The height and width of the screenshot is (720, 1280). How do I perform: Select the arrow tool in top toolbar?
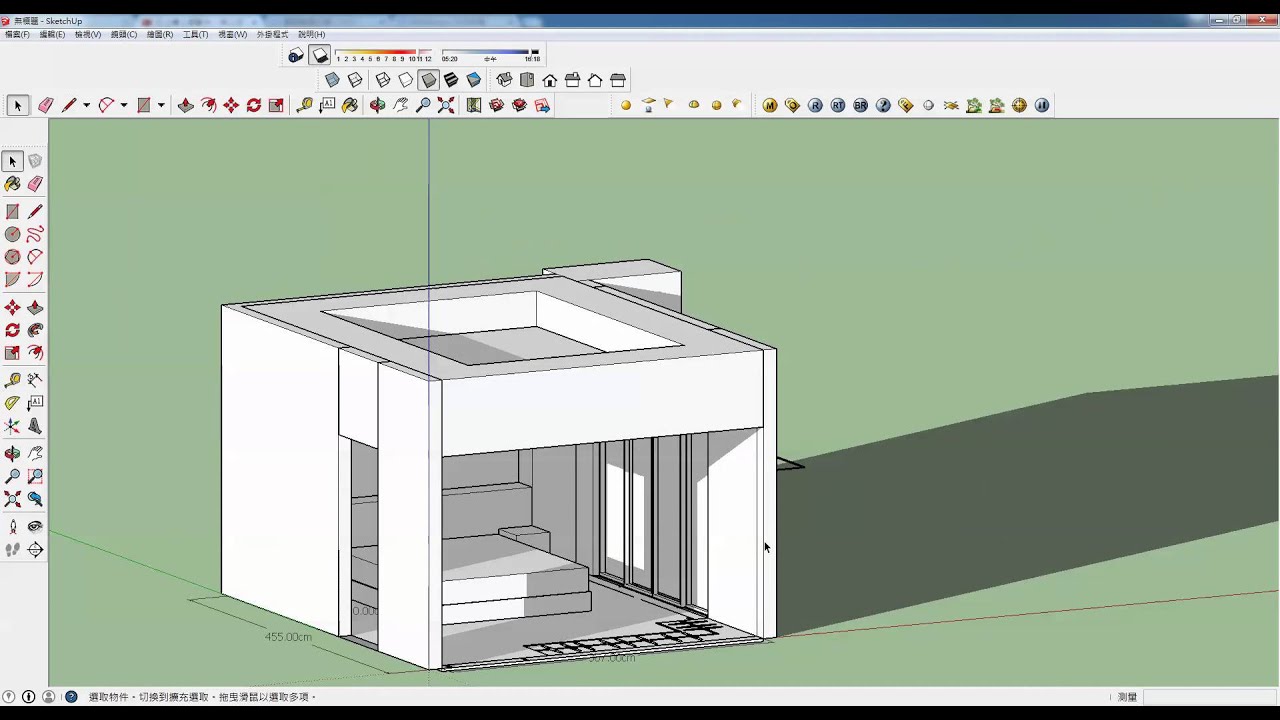point(17,105)
